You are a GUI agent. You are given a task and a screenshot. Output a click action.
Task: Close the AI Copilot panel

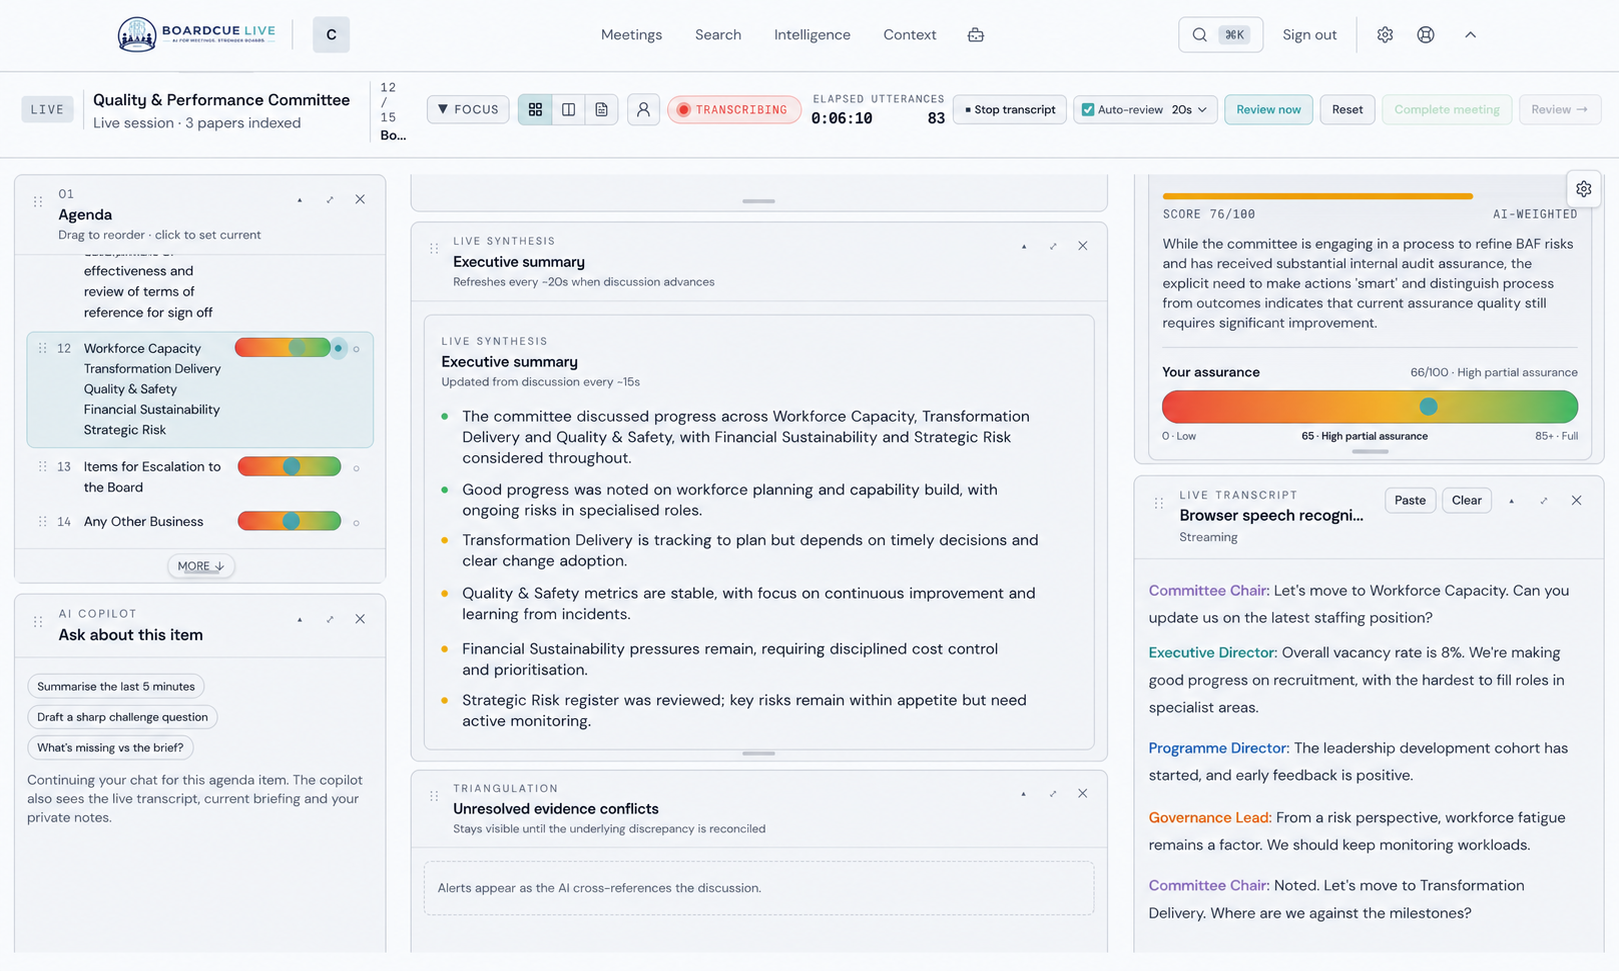coord(360,620)
